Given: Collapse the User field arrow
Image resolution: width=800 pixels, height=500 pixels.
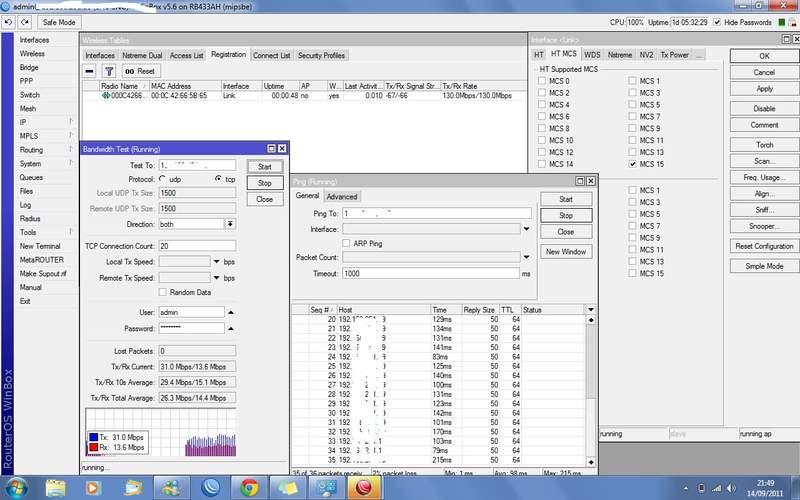Looking at the screenshot, I should pyautogui.click(x=231, y=312).
